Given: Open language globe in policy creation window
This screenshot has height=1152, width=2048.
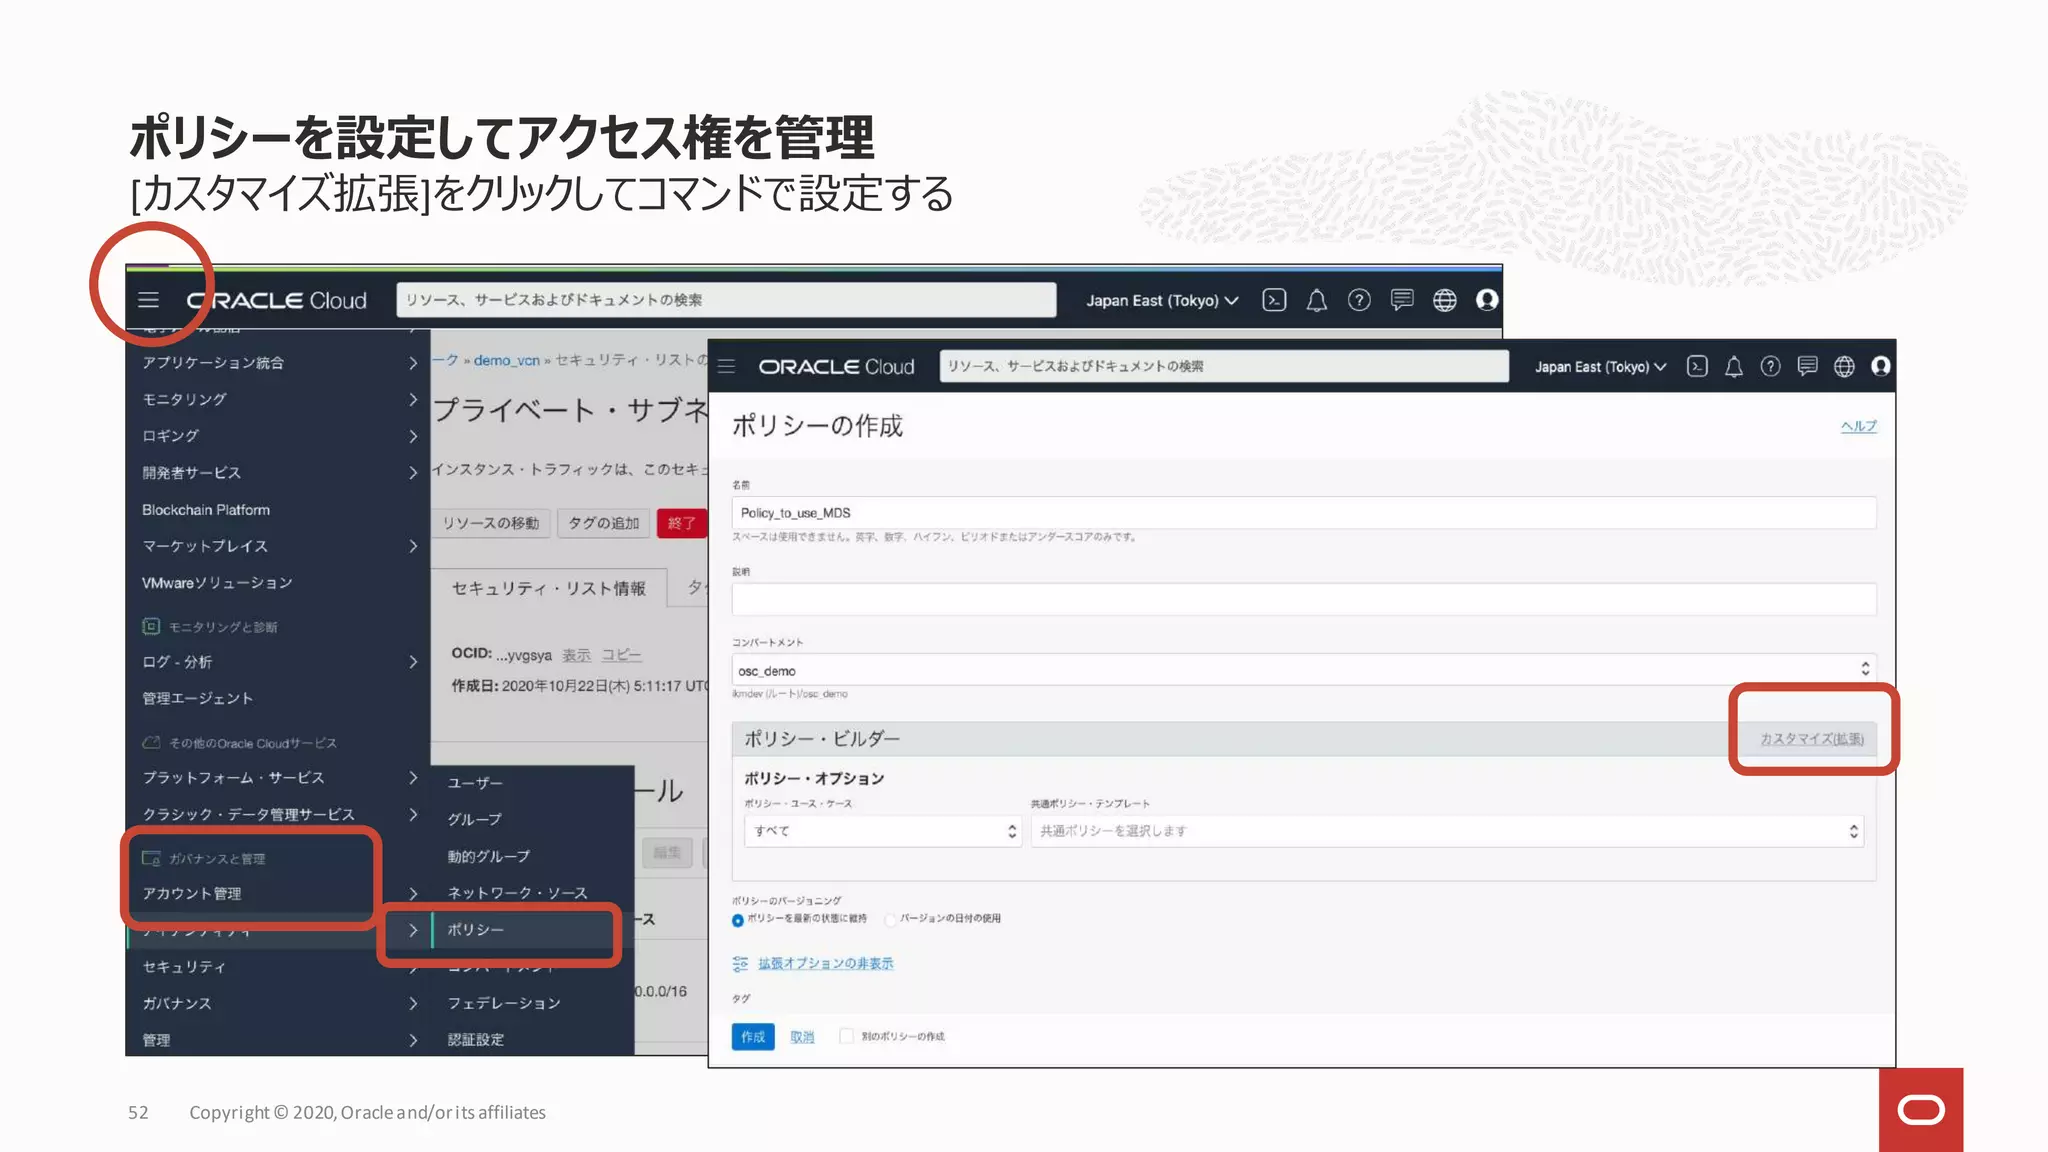Looking at the screenshot, I should point(1844,366).
